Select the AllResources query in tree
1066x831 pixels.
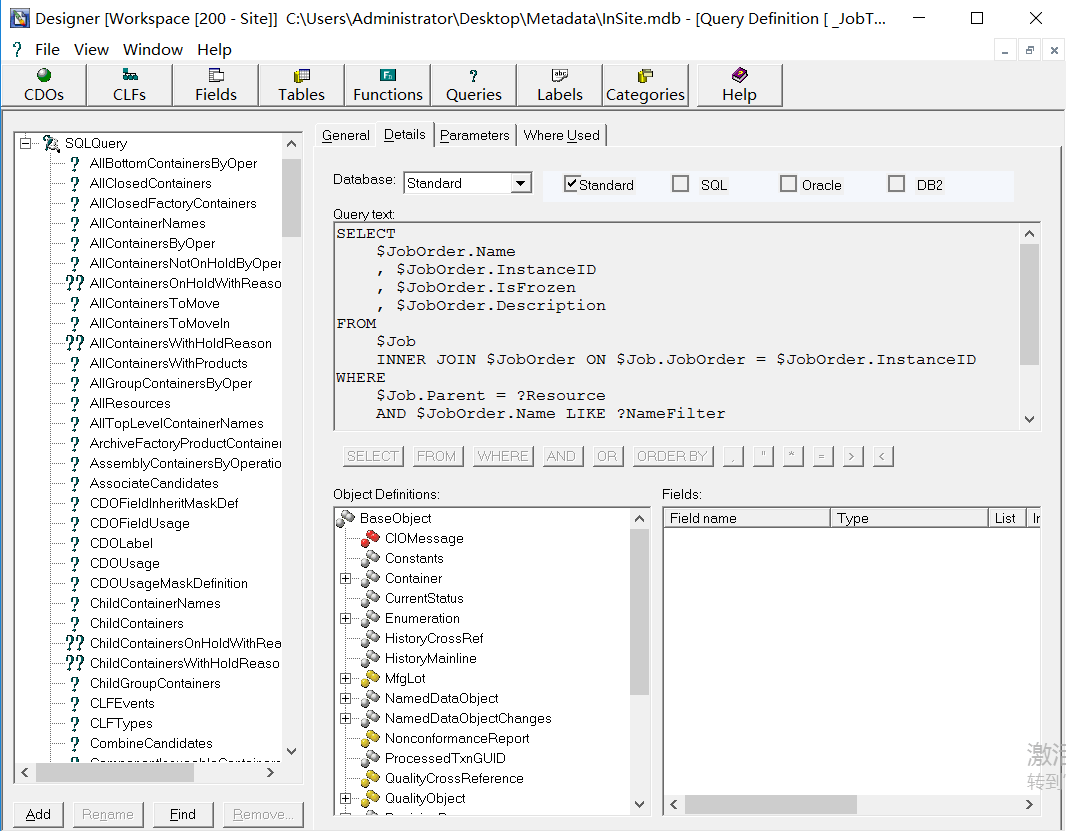(x=130, y=403)
